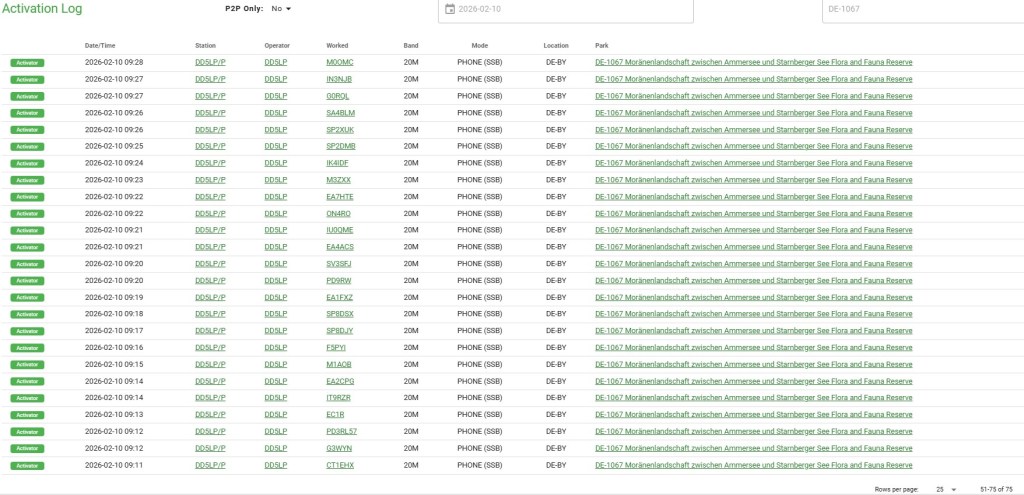Open station DD5LP/P link in first row
Viewport: 1024px width, 495px height.
point(210,62)
